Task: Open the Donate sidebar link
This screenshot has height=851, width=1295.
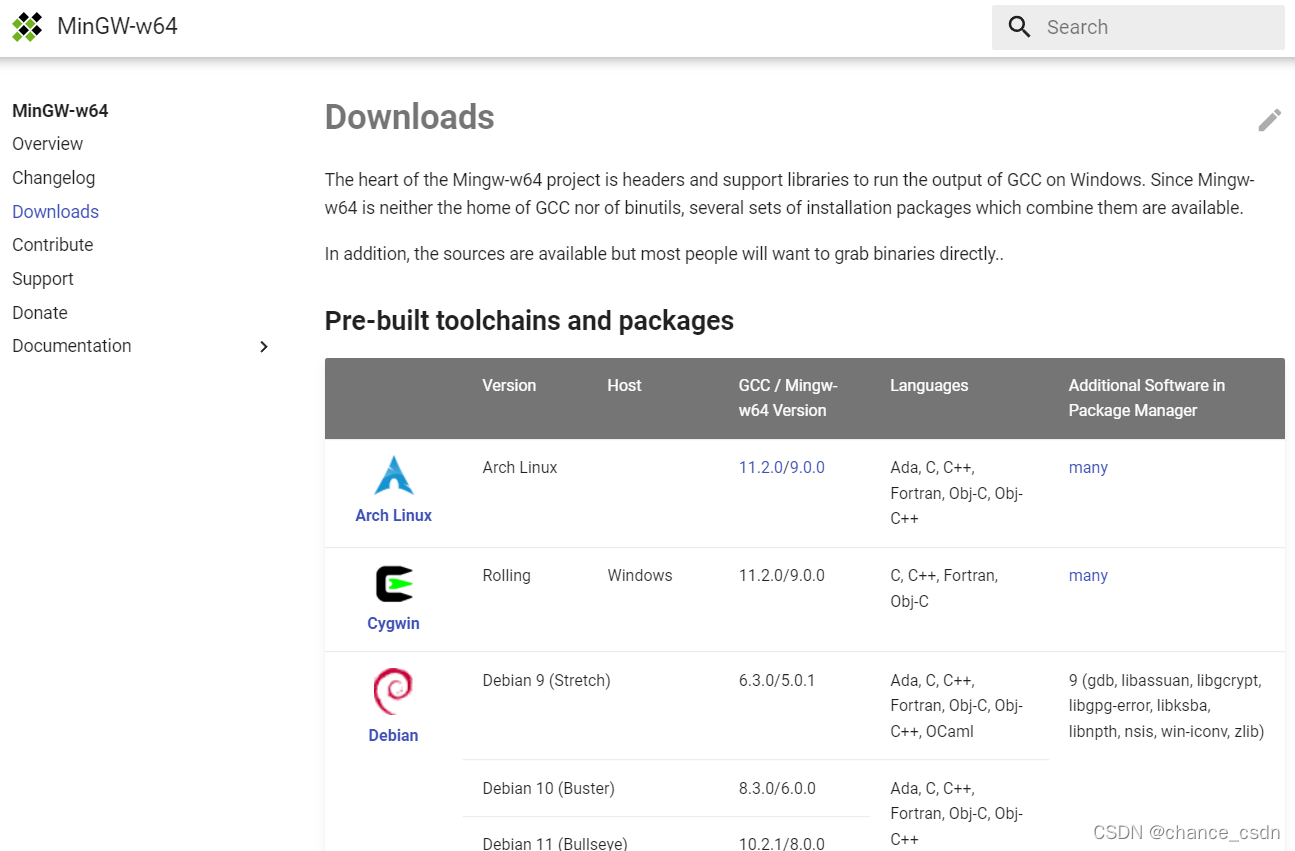Action: (40, 313)
